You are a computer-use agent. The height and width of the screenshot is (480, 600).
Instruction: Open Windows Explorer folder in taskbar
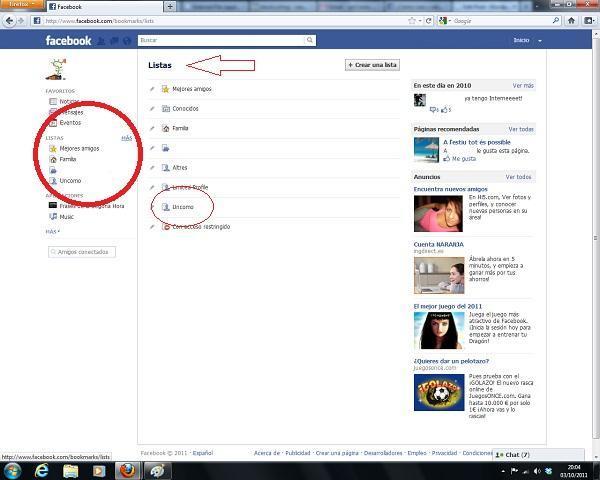[x=70, y=471]
